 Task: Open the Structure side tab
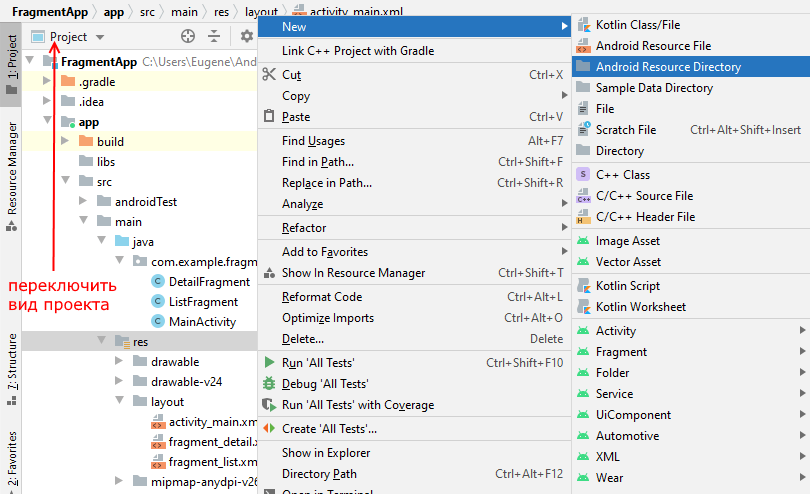tap(11, 361)
